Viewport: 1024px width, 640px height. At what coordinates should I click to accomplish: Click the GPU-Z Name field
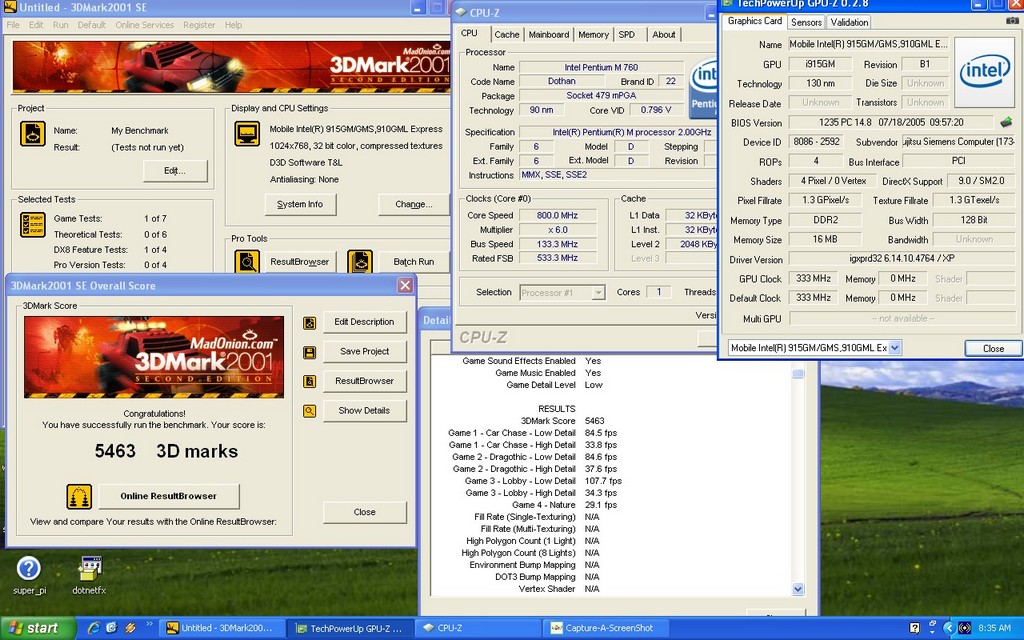tap(867, 44)
